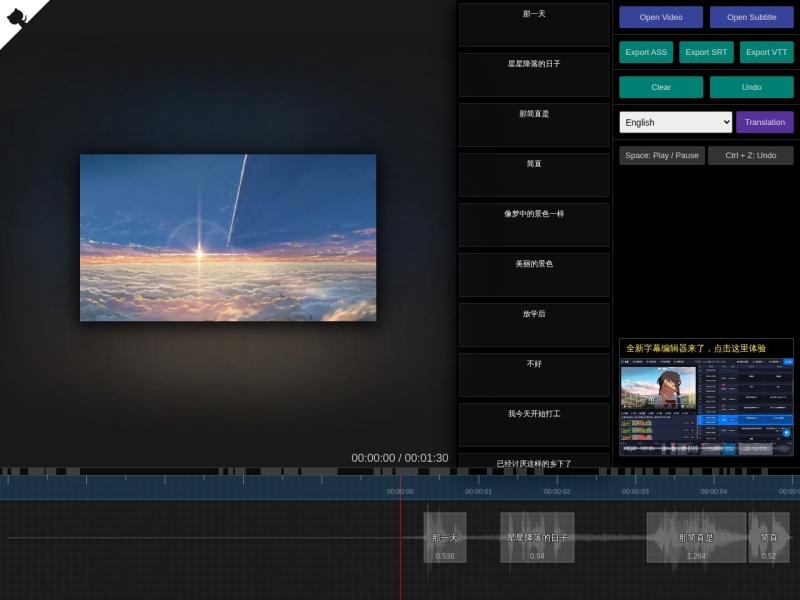The image size is (800, 600).
Task: Export subtitles as VTT
Action: coord(766,52)
